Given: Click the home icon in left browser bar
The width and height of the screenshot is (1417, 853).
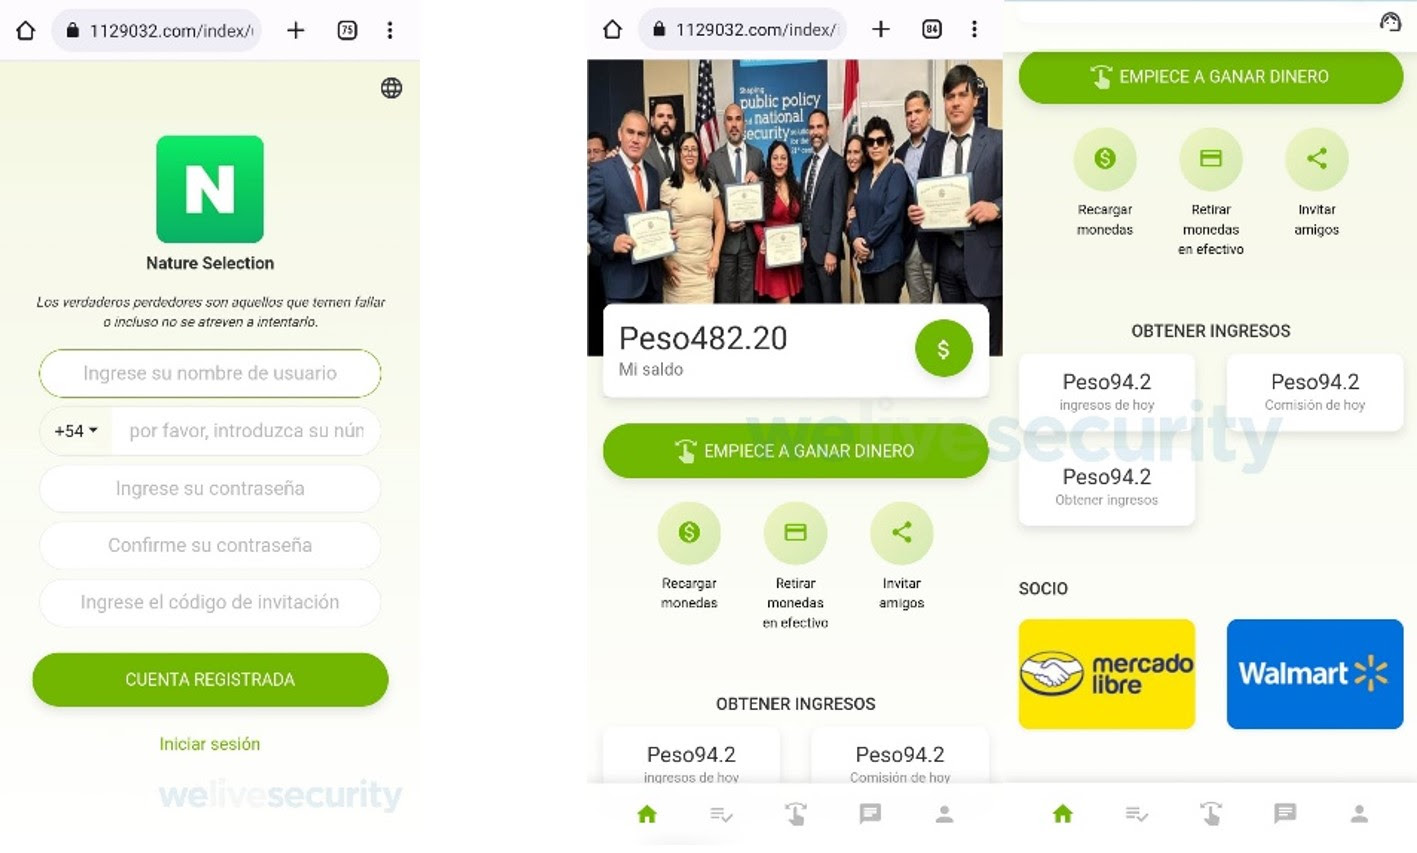Looking at the screenshot, I should pos(25,30).
